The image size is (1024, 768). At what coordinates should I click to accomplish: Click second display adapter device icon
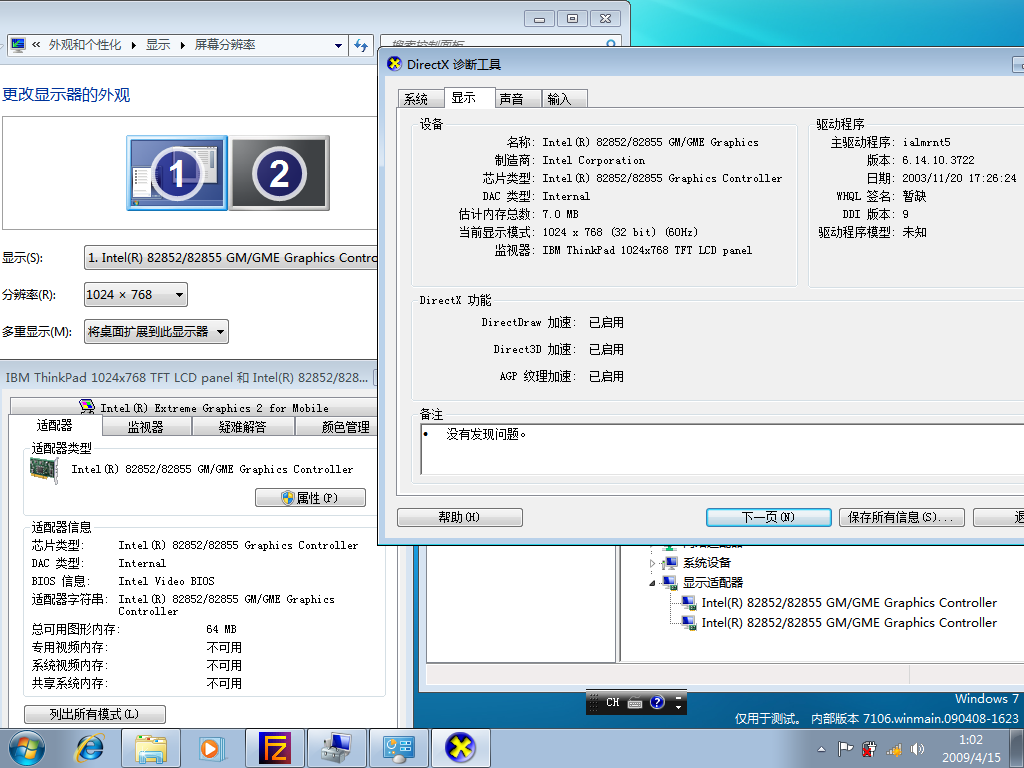(689, 623)
